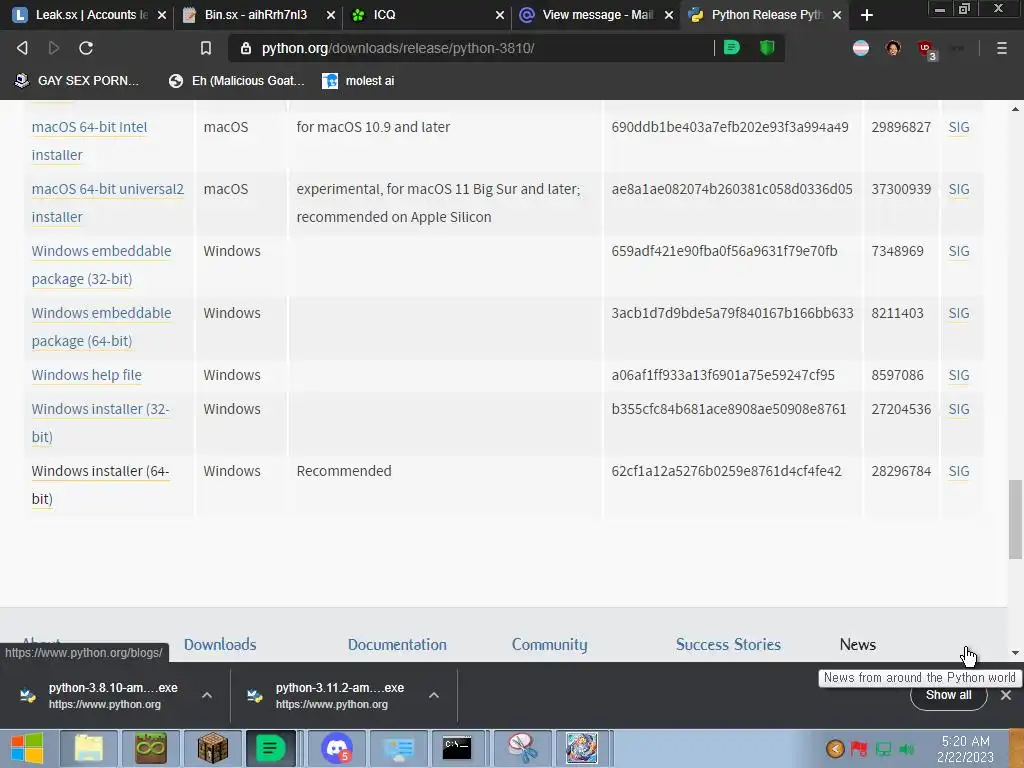Open File Explorer from the taskbar
This screenshot has height=768, width=1024.
89,748
